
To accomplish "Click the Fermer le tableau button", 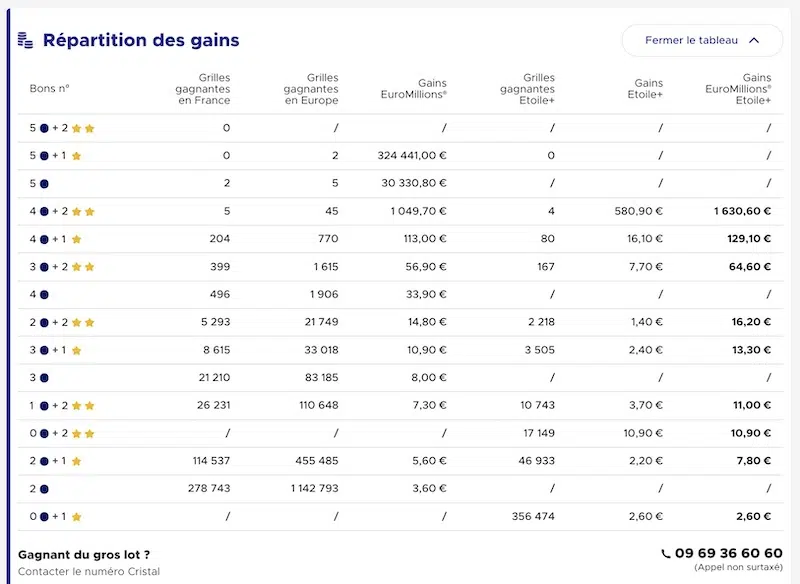I will (x=702, y=40).
